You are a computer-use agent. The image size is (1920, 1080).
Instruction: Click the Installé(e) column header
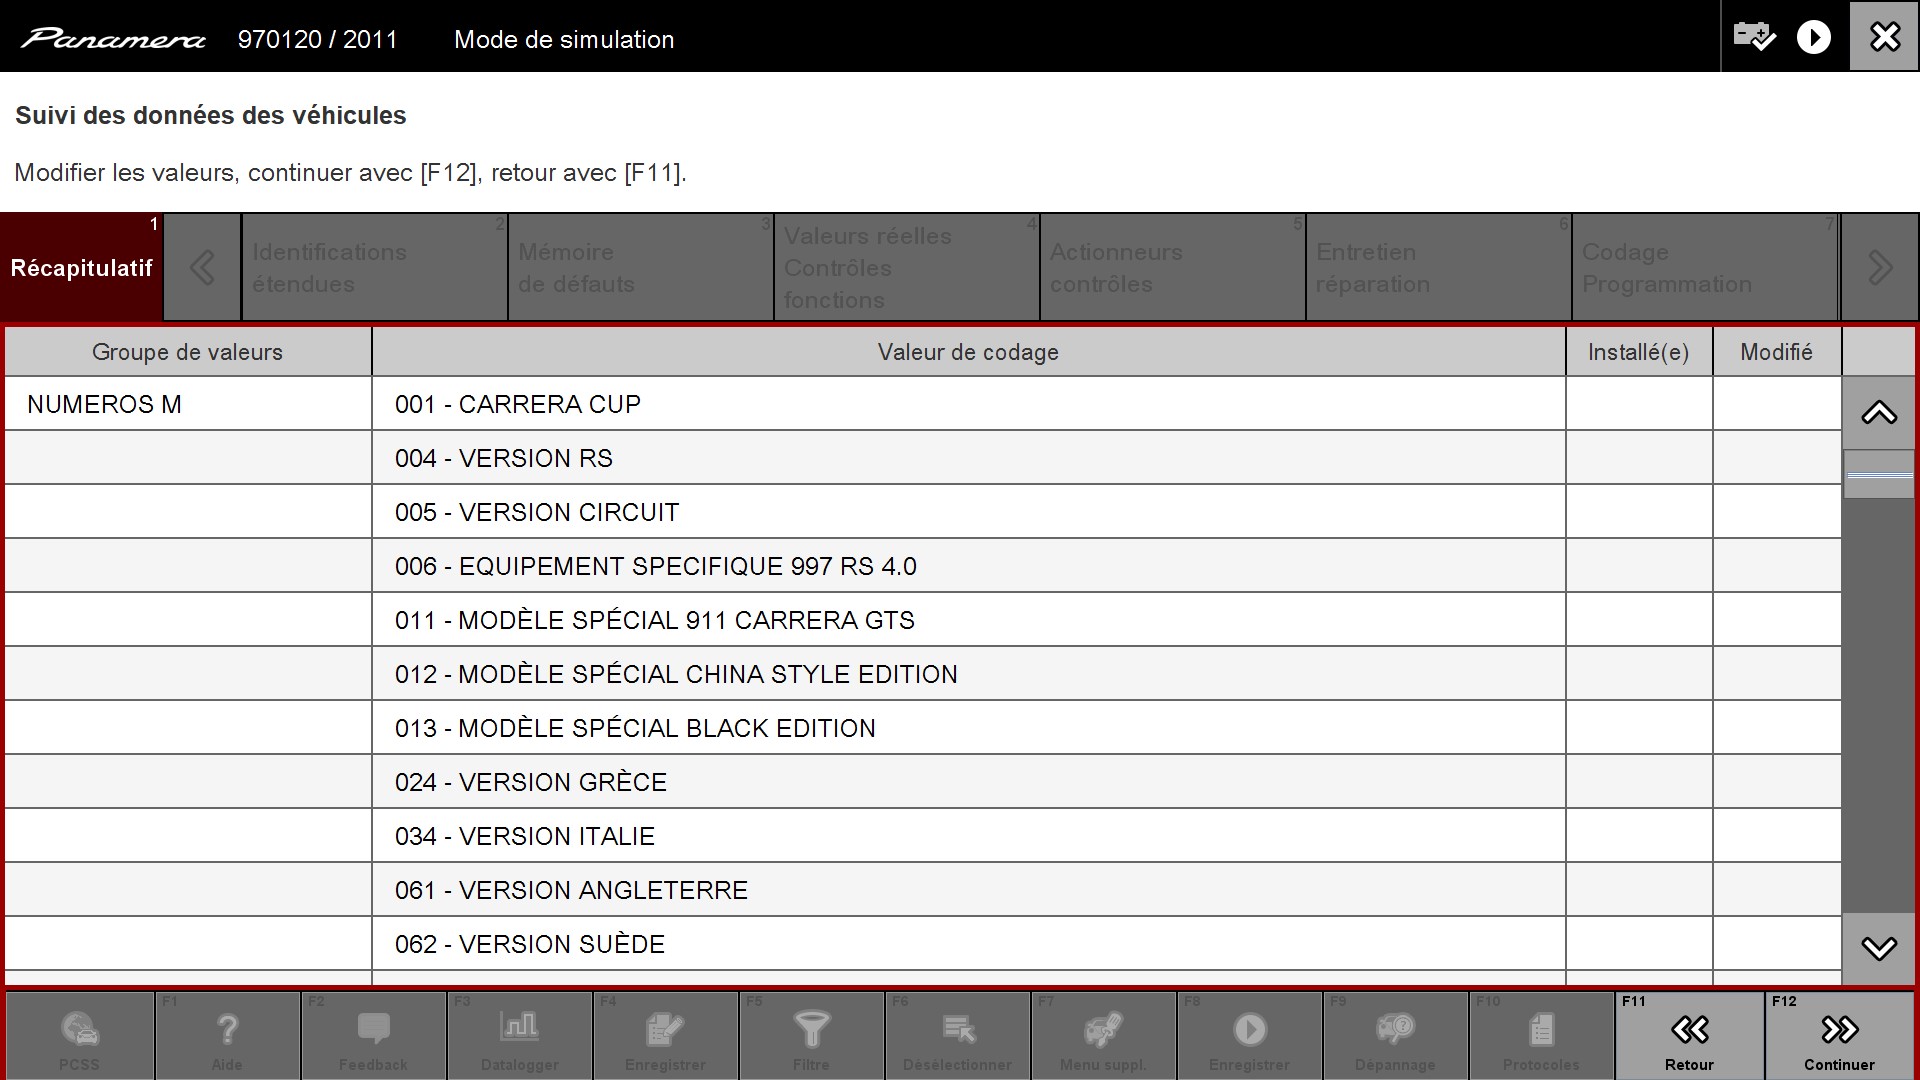tap(1639, 352)
